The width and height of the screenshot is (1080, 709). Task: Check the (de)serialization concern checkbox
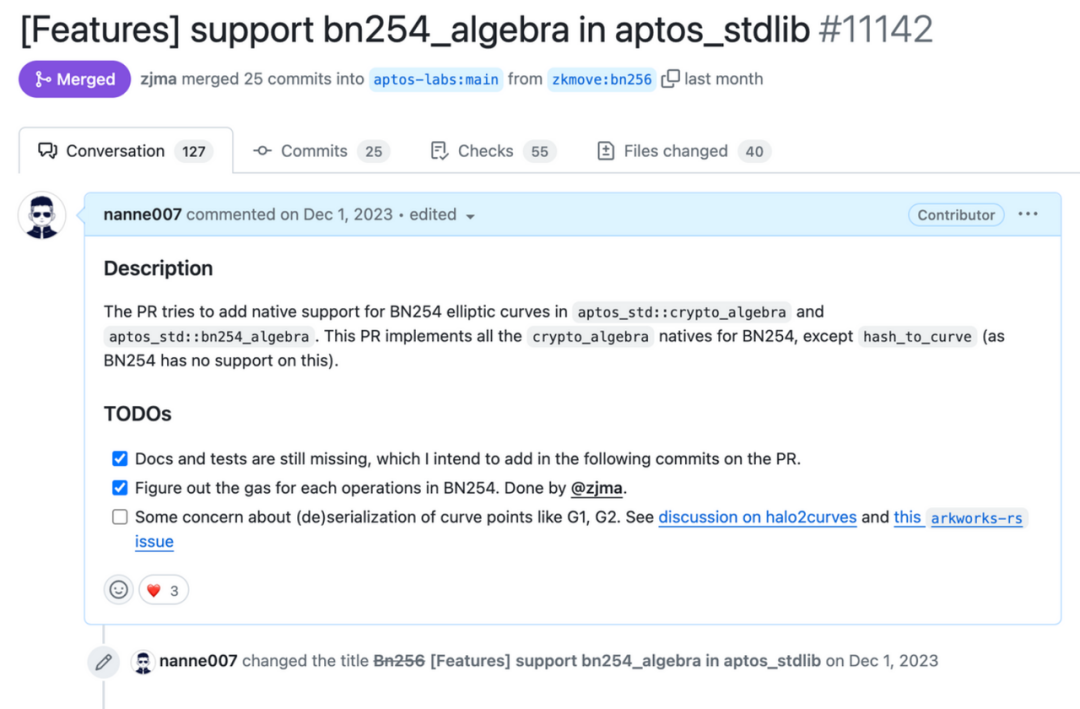point(120,517)
